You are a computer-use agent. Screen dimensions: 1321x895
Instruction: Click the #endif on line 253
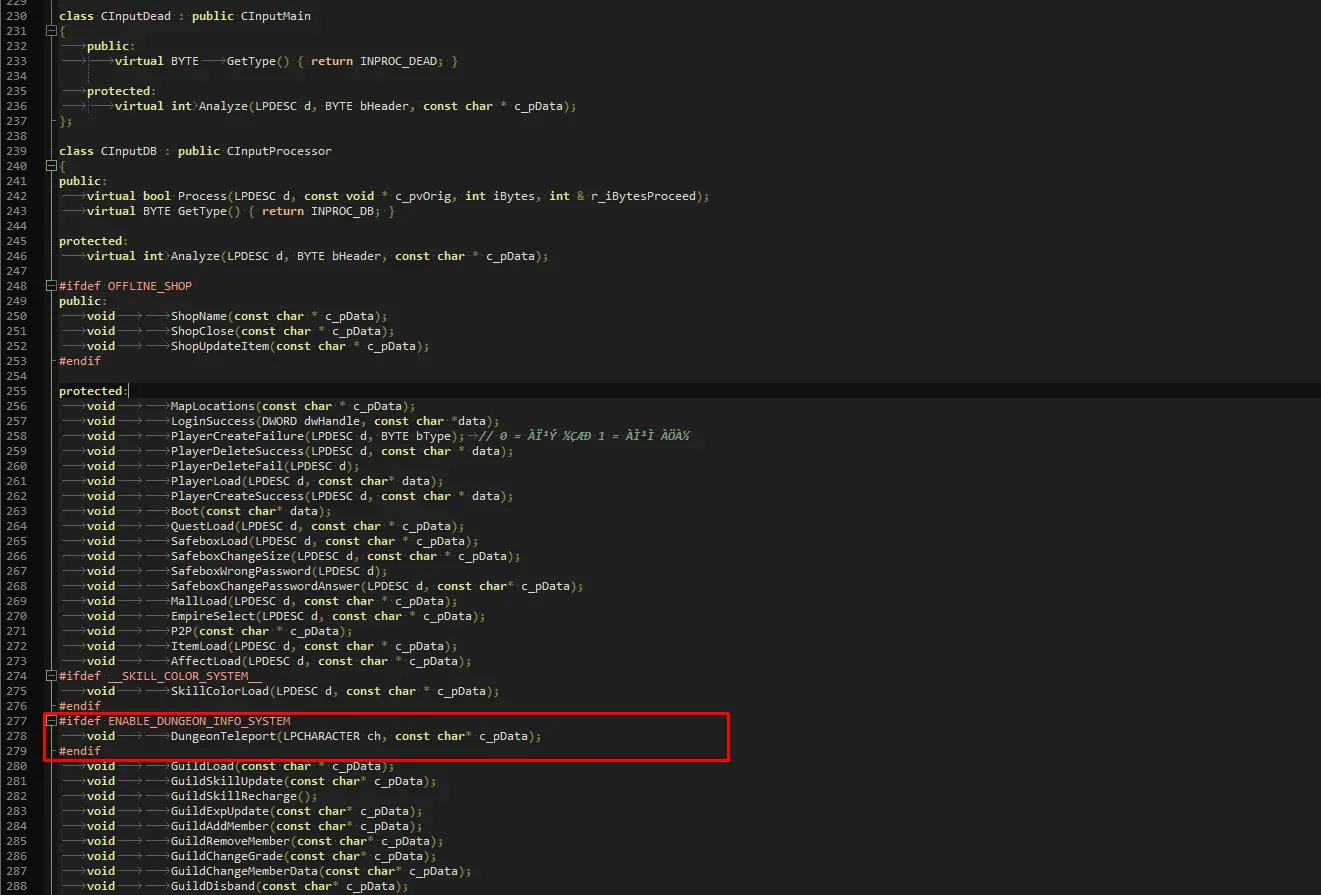[x=80, y=361]
